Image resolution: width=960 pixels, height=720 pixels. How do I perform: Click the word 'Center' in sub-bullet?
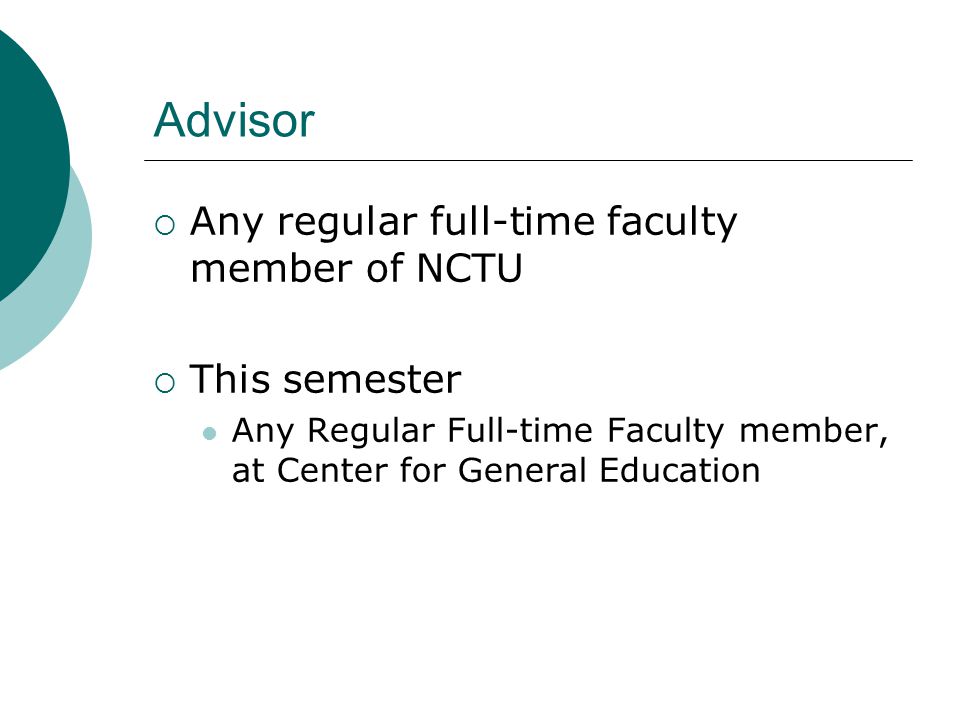332,470
